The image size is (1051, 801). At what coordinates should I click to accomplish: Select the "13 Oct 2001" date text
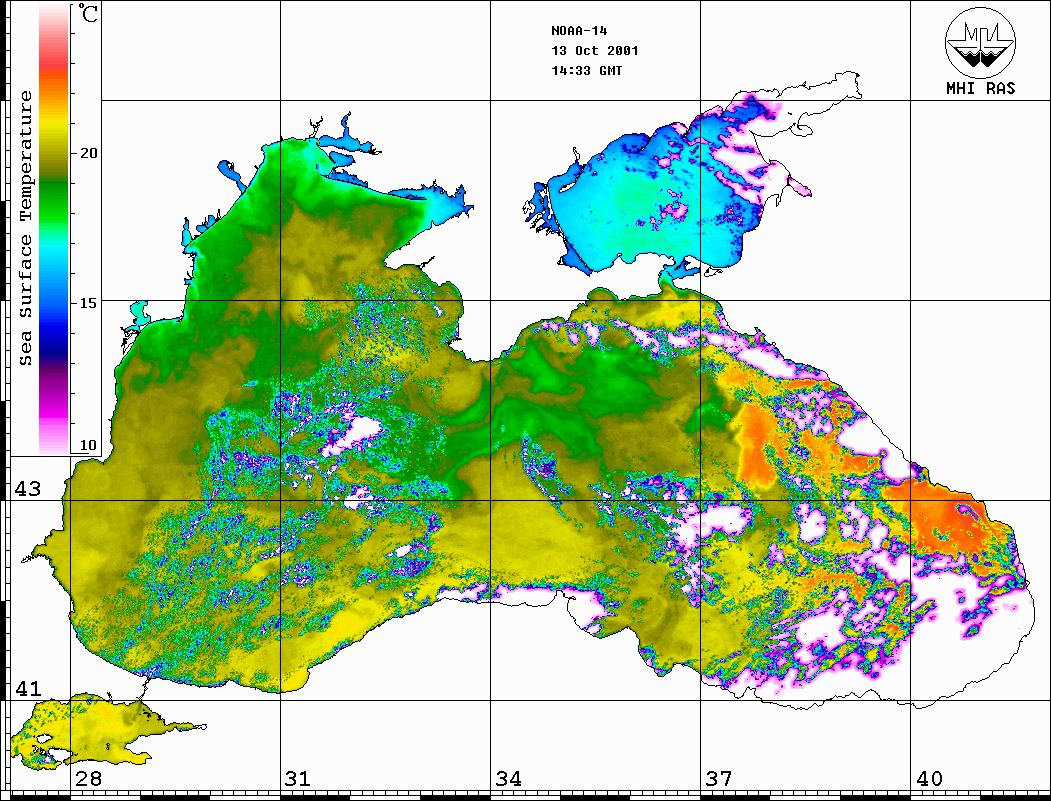click(x=595, y=51)
